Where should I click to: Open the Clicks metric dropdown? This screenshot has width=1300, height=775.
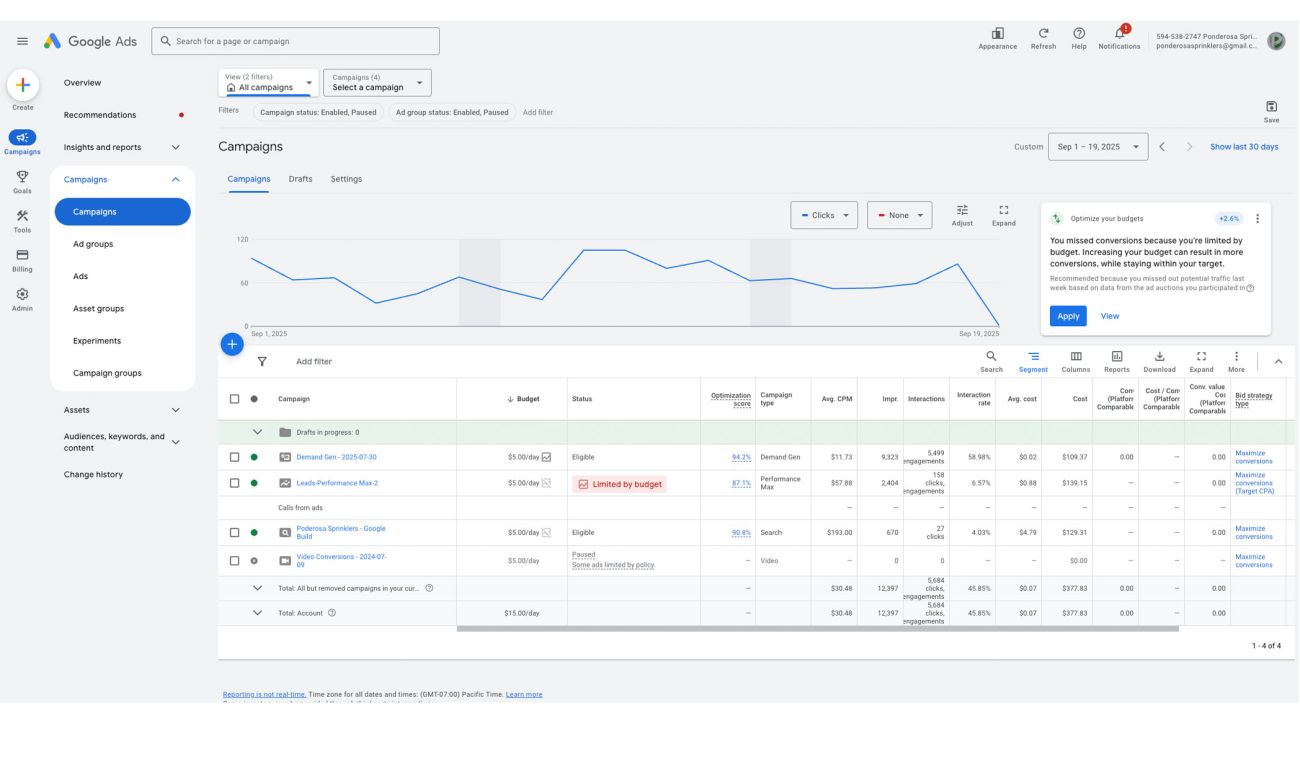click(824, 215)
